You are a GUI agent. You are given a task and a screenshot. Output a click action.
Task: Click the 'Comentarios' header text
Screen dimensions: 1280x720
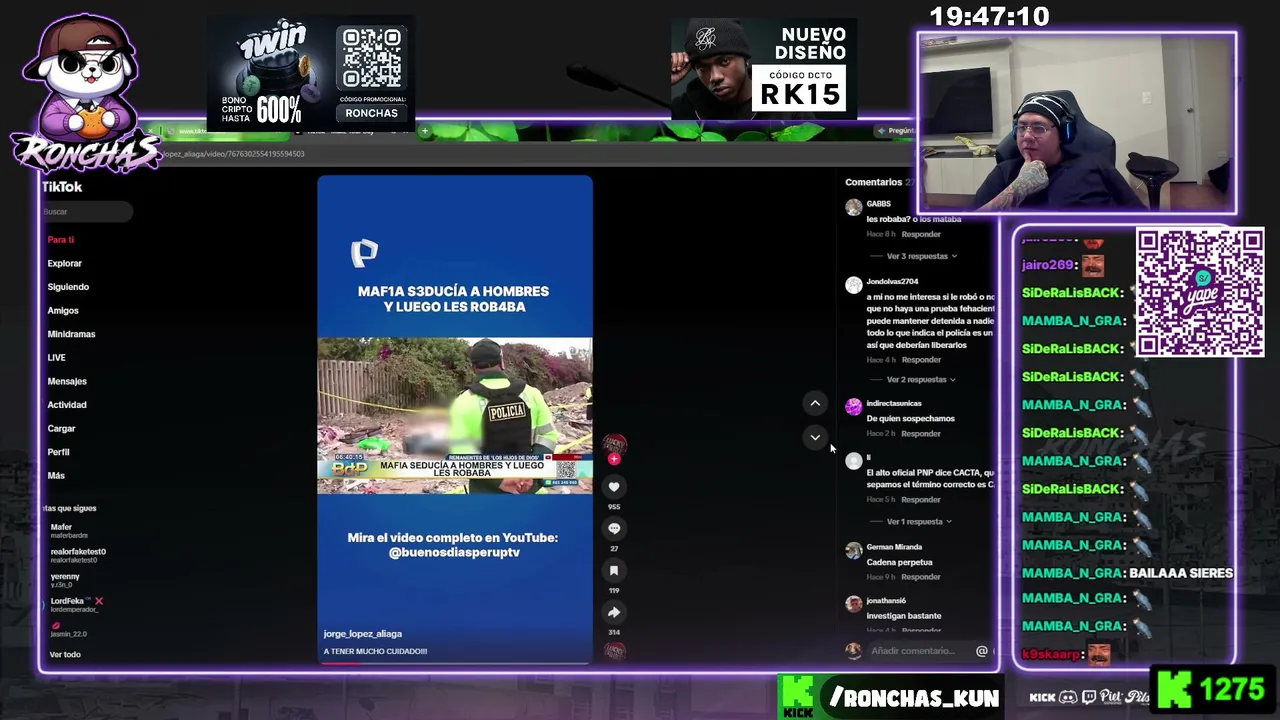tap(873, 183)
